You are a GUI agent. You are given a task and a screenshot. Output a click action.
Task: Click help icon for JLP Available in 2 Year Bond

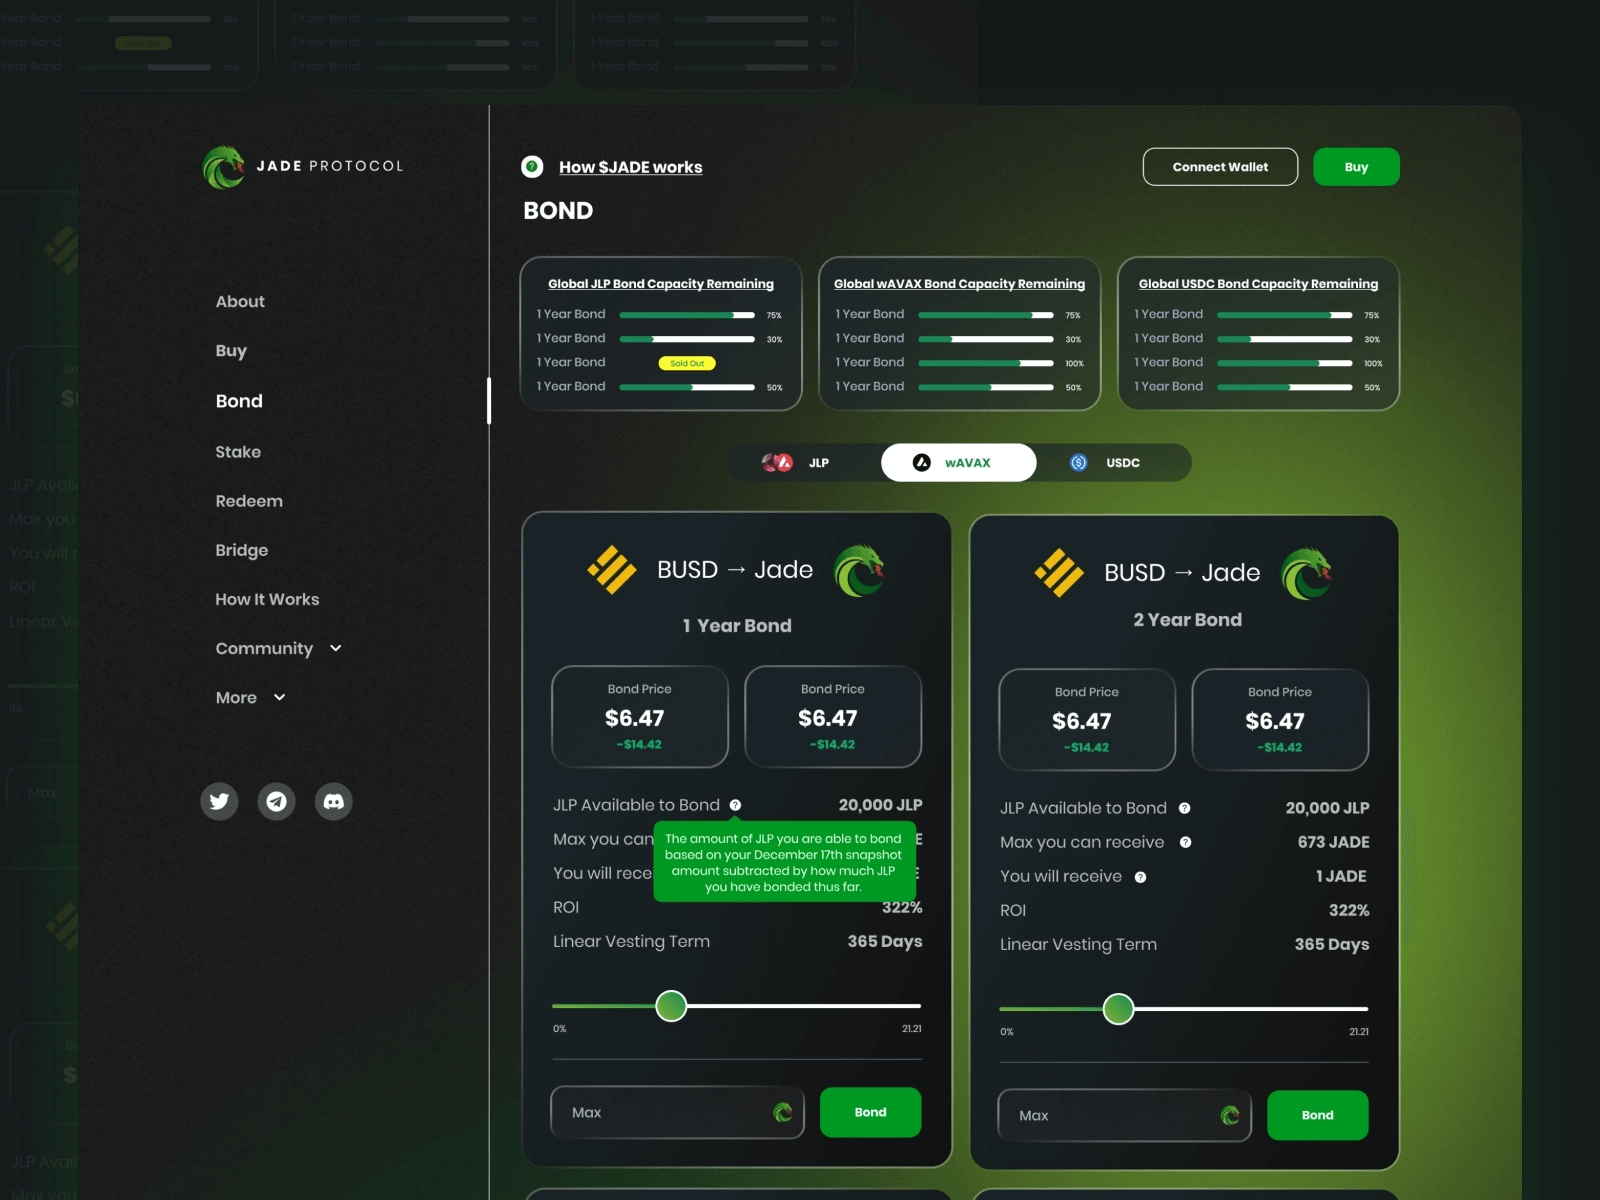(1184, 808)
